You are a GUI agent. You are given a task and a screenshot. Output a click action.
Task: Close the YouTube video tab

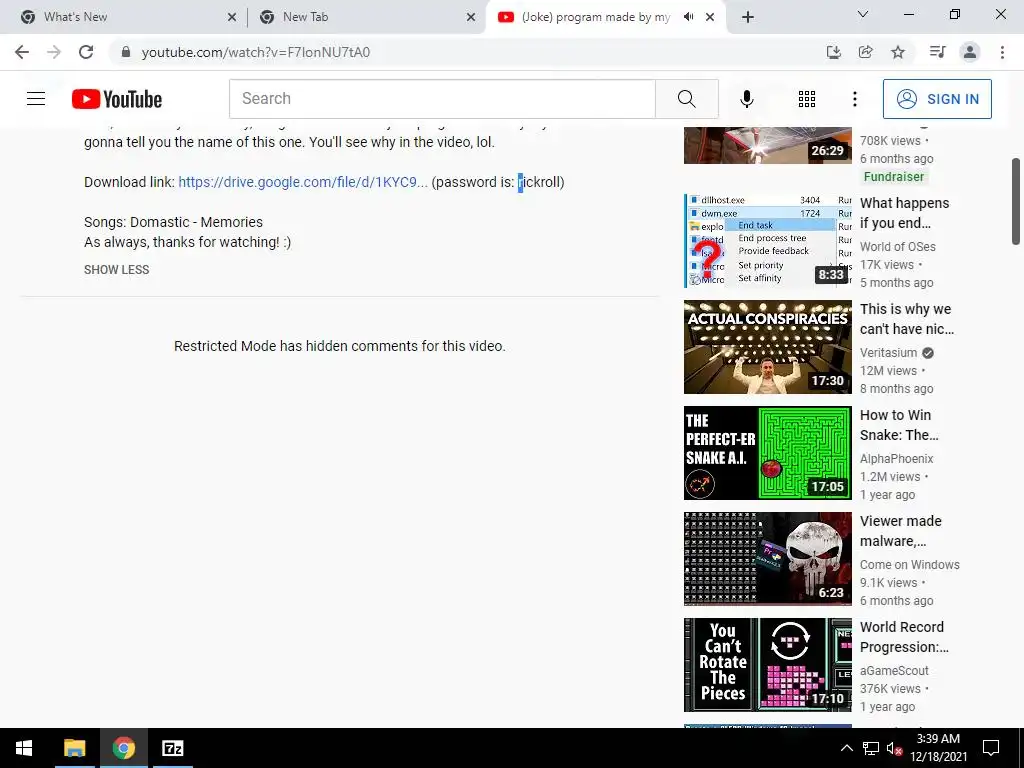(x=710, y=17)
